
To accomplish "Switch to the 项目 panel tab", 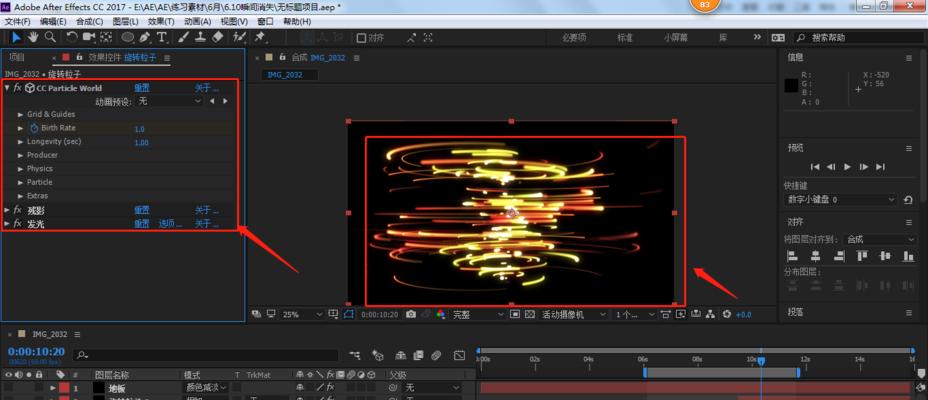I will 17,57.
